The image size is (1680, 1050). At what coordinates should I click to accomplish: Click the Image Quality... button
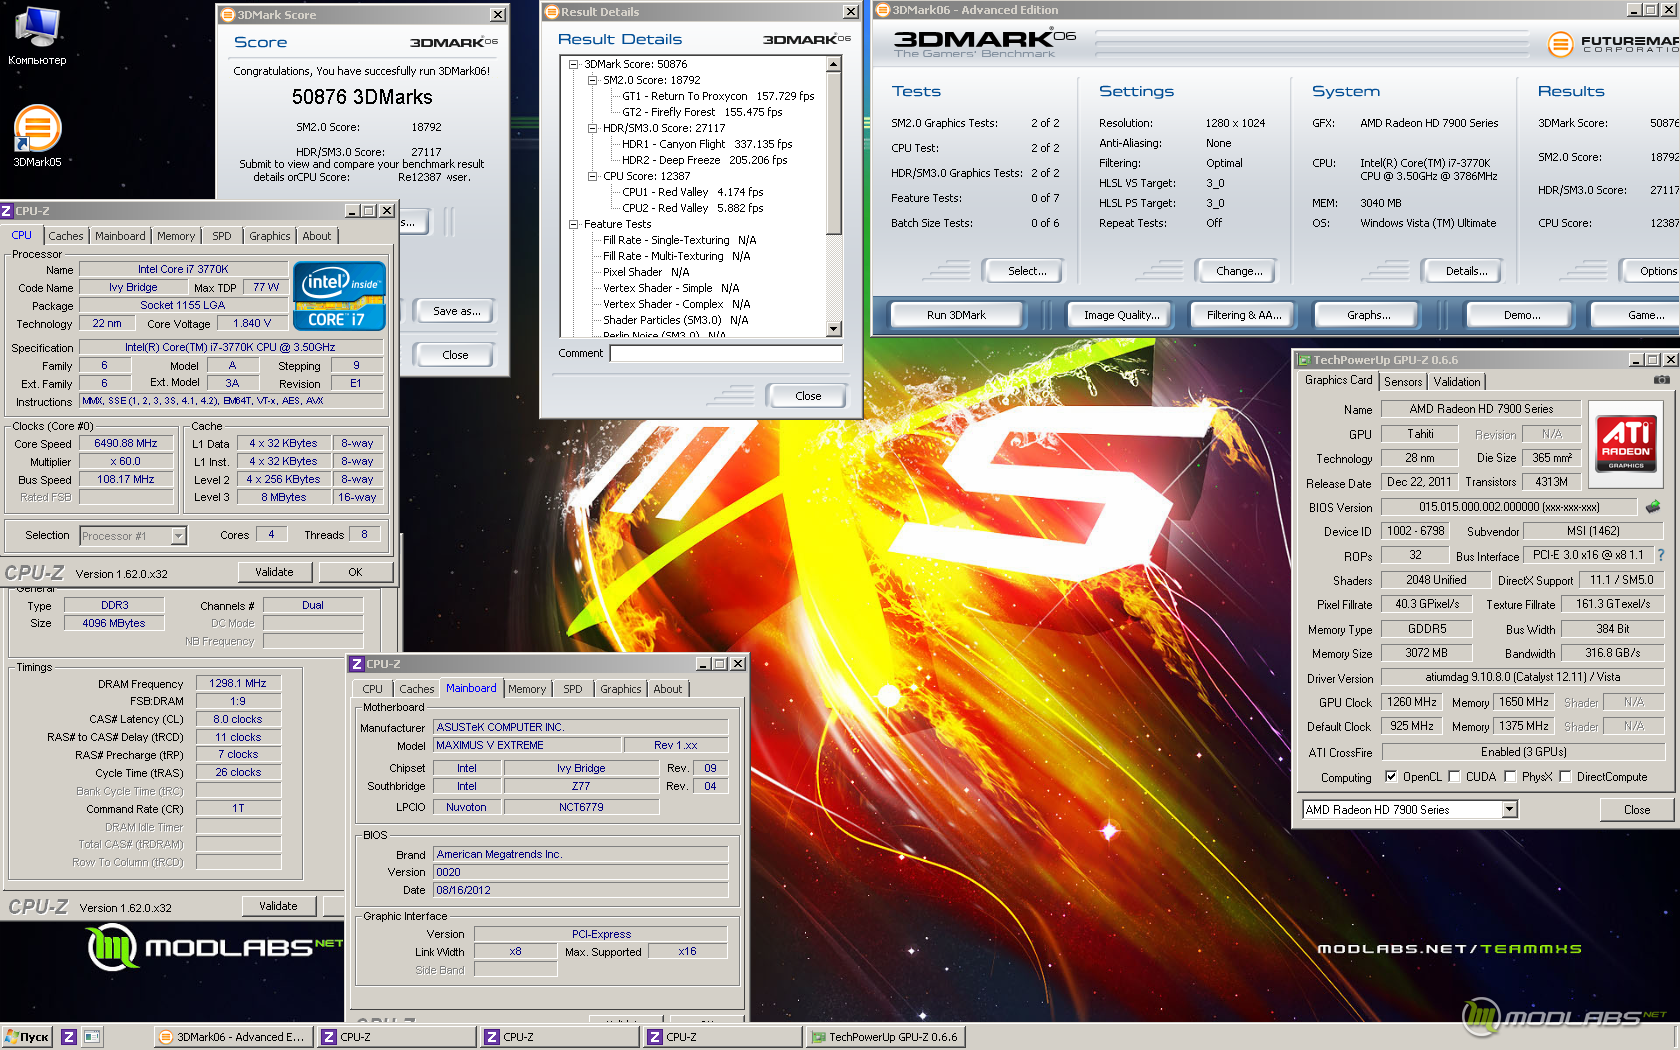pyautogui.click(x=1122, y=315)
